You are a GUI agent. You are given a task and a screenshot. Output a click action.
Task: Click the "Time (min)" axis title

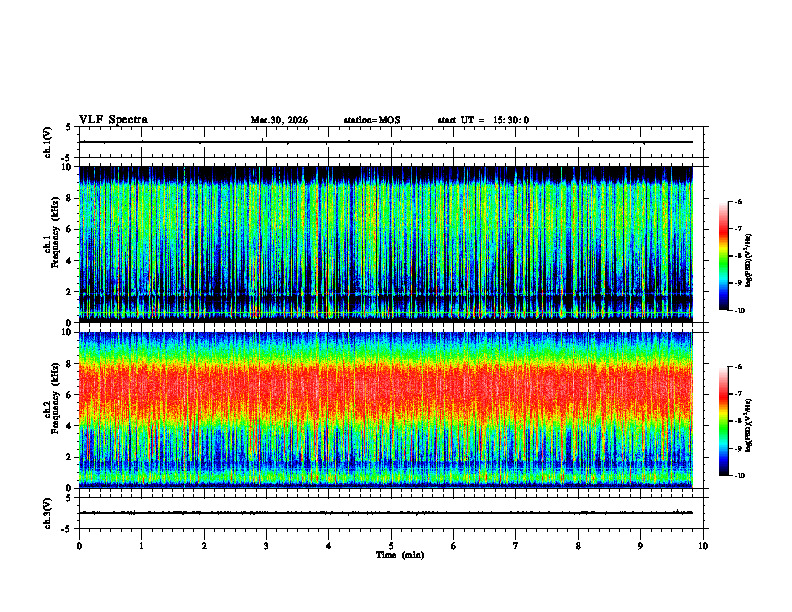[400, 555]
